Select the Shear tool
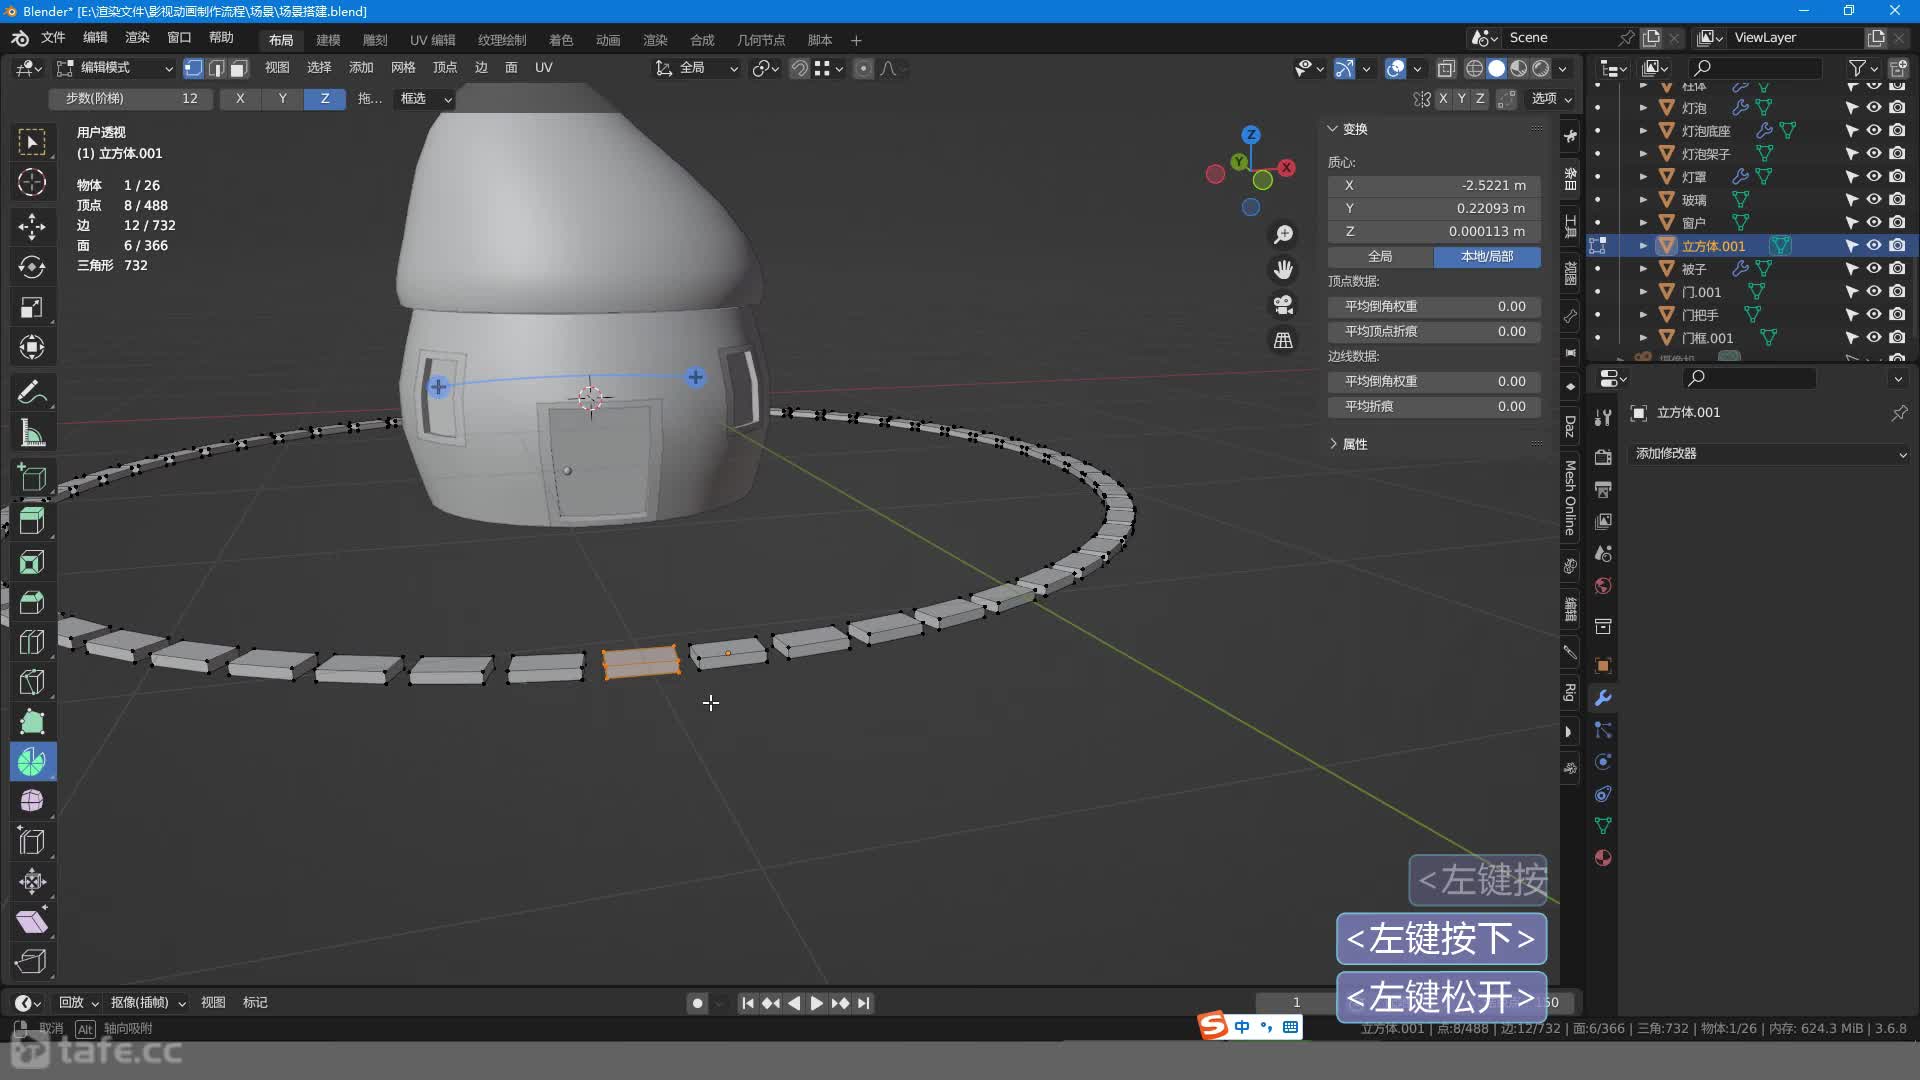Image resolution: width=1920 pixels, height=1080 pixels. [x=32, y=921]
